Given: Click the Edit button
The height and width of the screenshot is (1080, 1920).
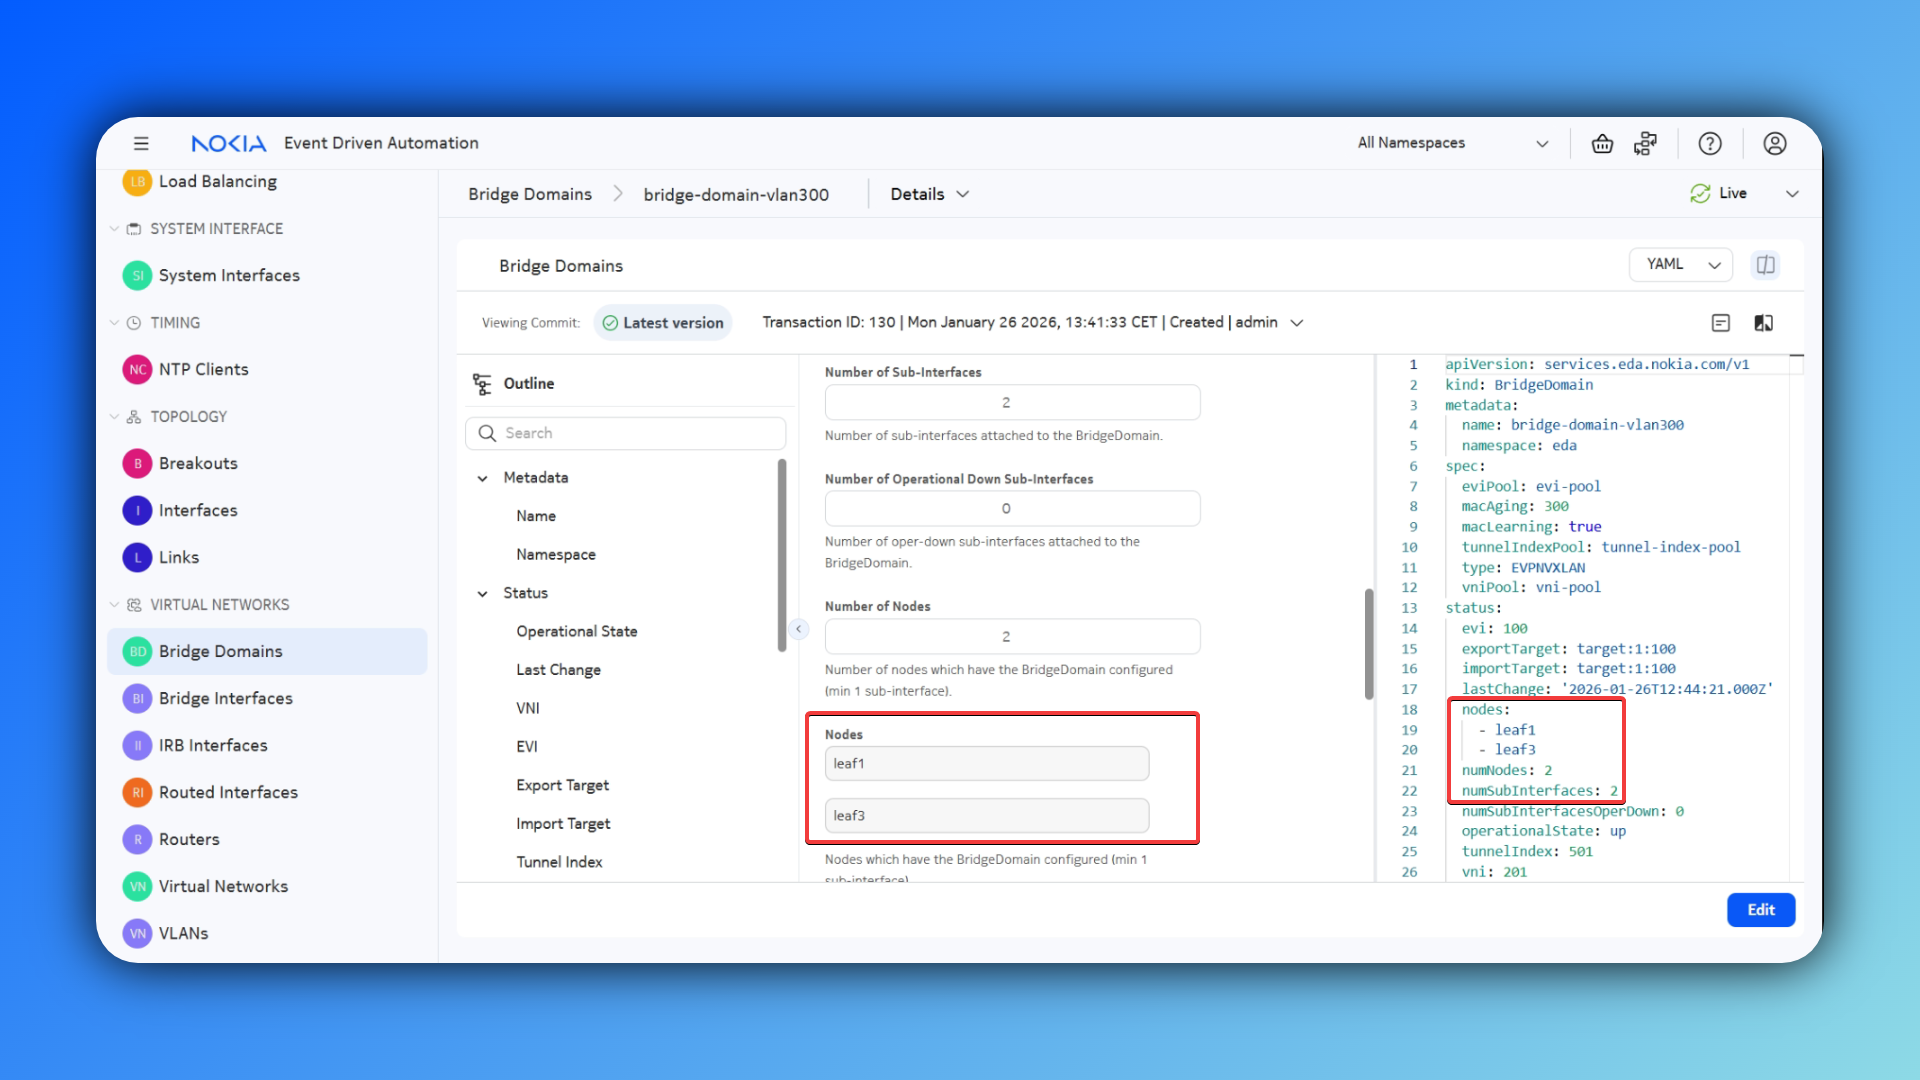Looking at the screenshot, I should 1760,910.
